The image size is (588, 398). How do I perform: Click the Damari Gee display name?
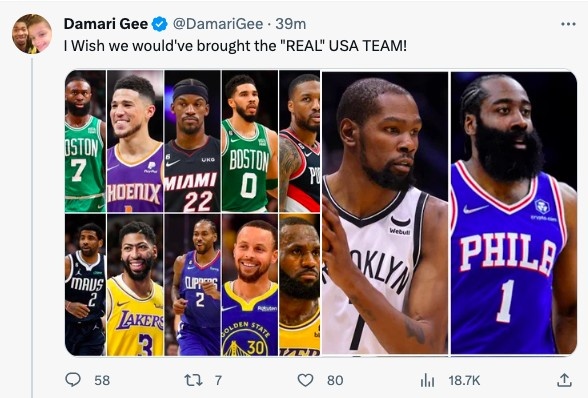[106, 24]
